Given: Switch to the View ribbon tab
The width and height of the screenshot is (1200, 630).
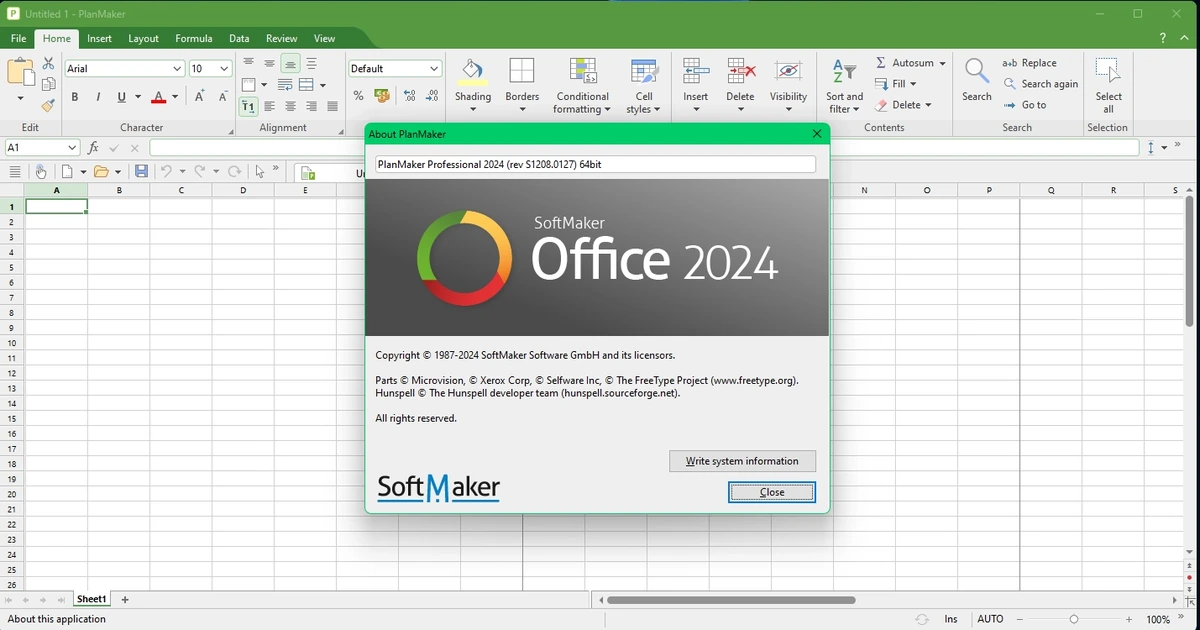Looking at the screenshot, I should (x=325, y=38).
